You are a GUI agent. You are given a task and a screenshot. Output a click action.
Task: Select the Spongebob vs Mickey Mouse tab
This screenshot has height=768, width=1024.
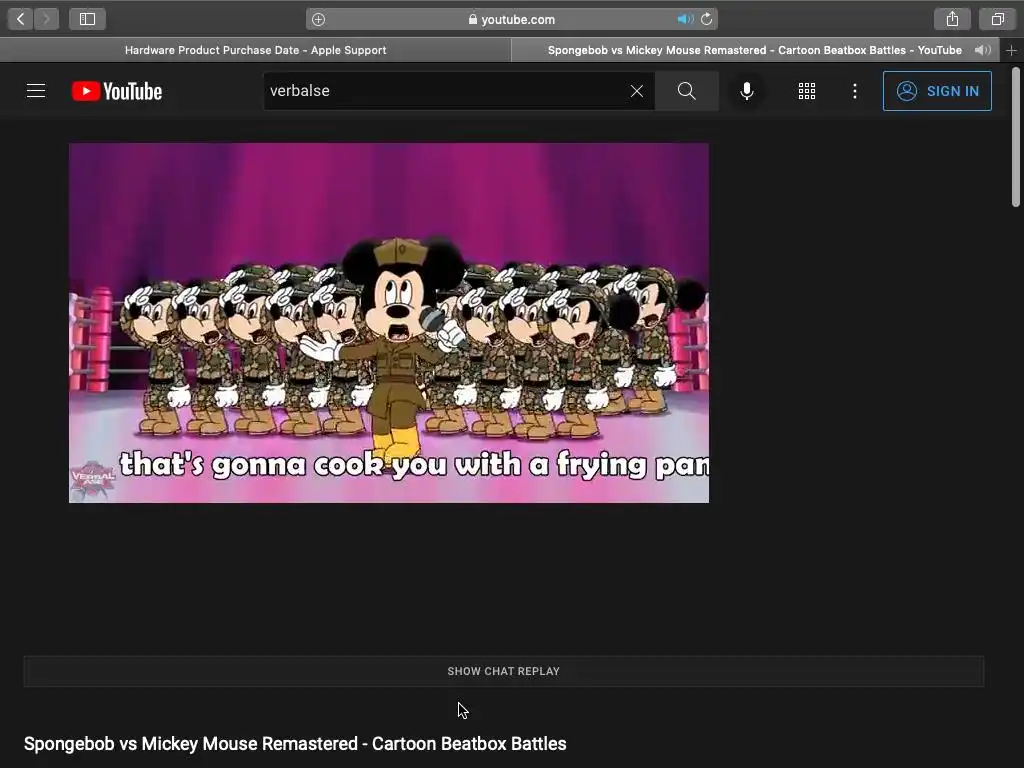[755, 50]
